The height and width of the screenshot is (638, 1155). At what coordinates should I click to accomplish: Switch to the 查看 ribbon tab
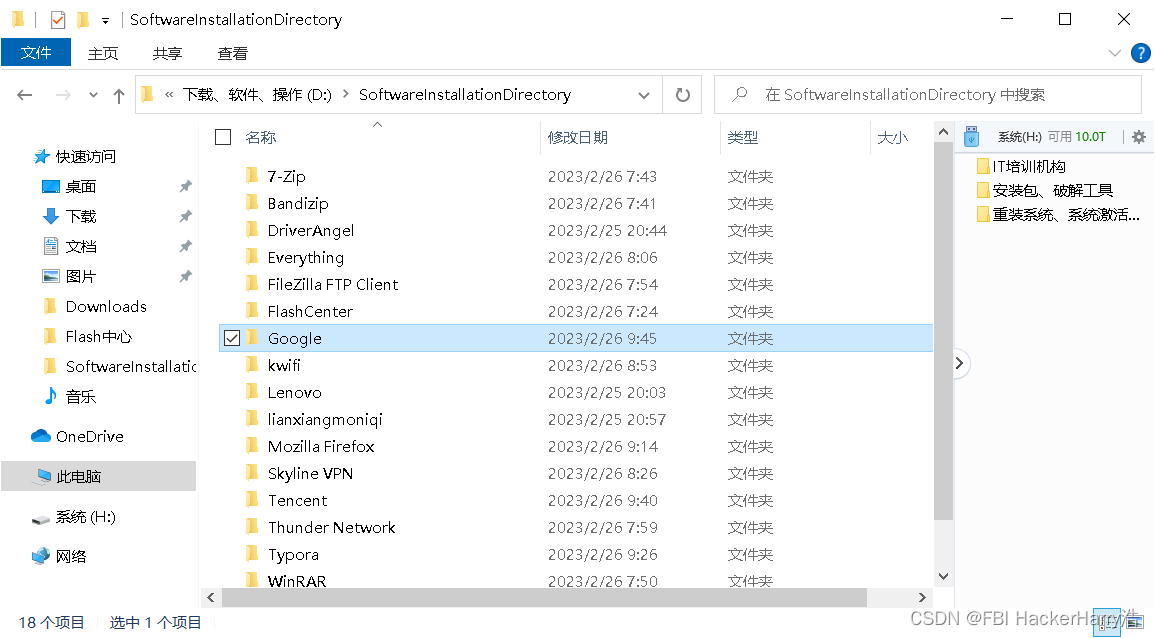pos(233,54)
